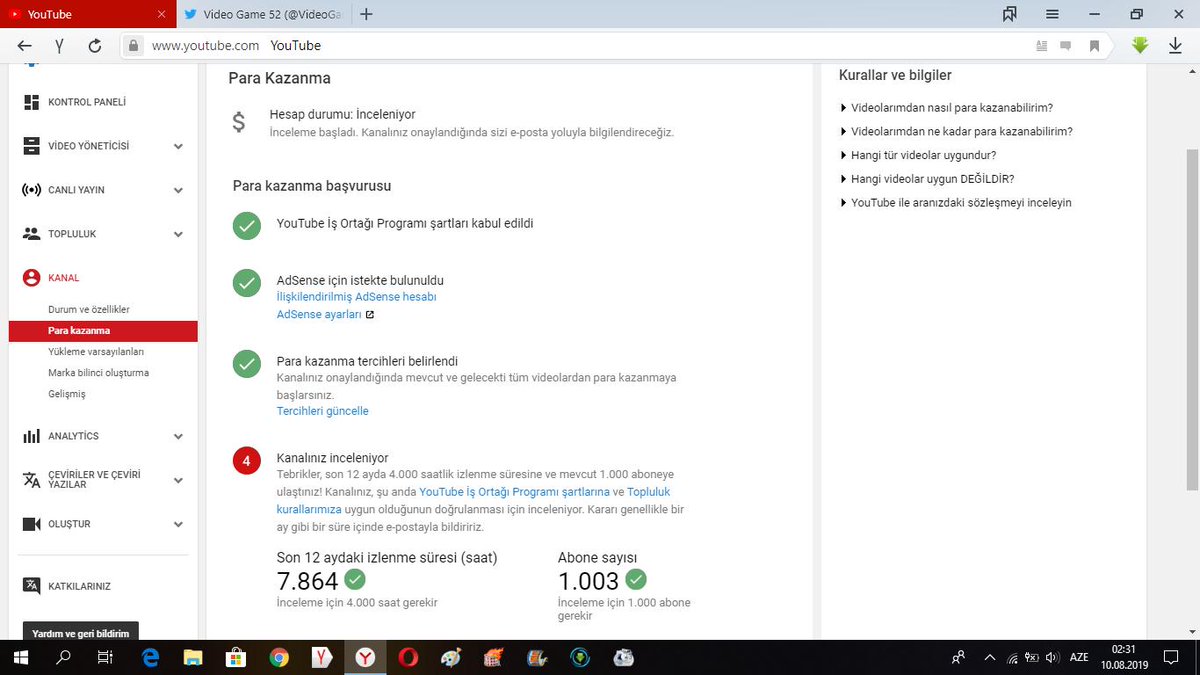Reload the YouTube page
This screenshot has height=675, width=1200.
point(95,45)
